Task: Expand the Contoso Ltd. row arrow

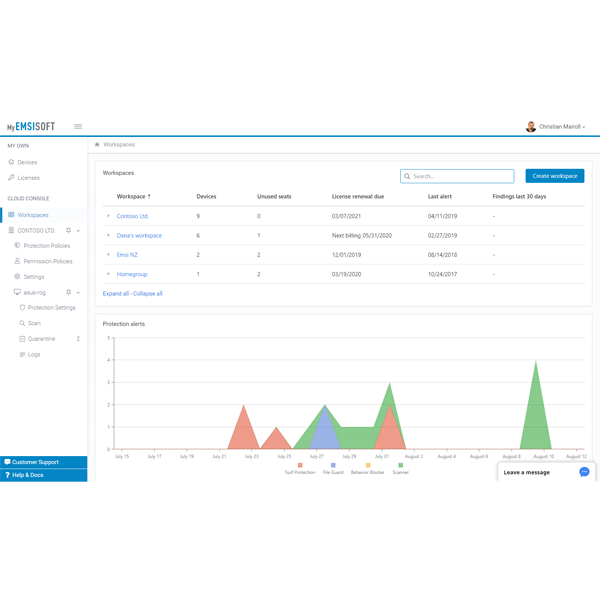Action: pyautogui.click(x=108, y=216)
